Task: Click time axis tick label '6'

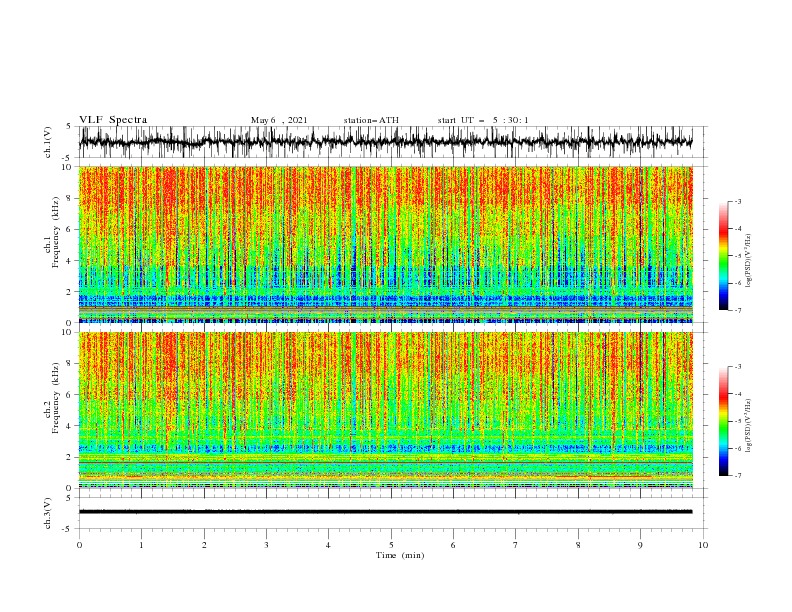Action: (x=453, y=545)
